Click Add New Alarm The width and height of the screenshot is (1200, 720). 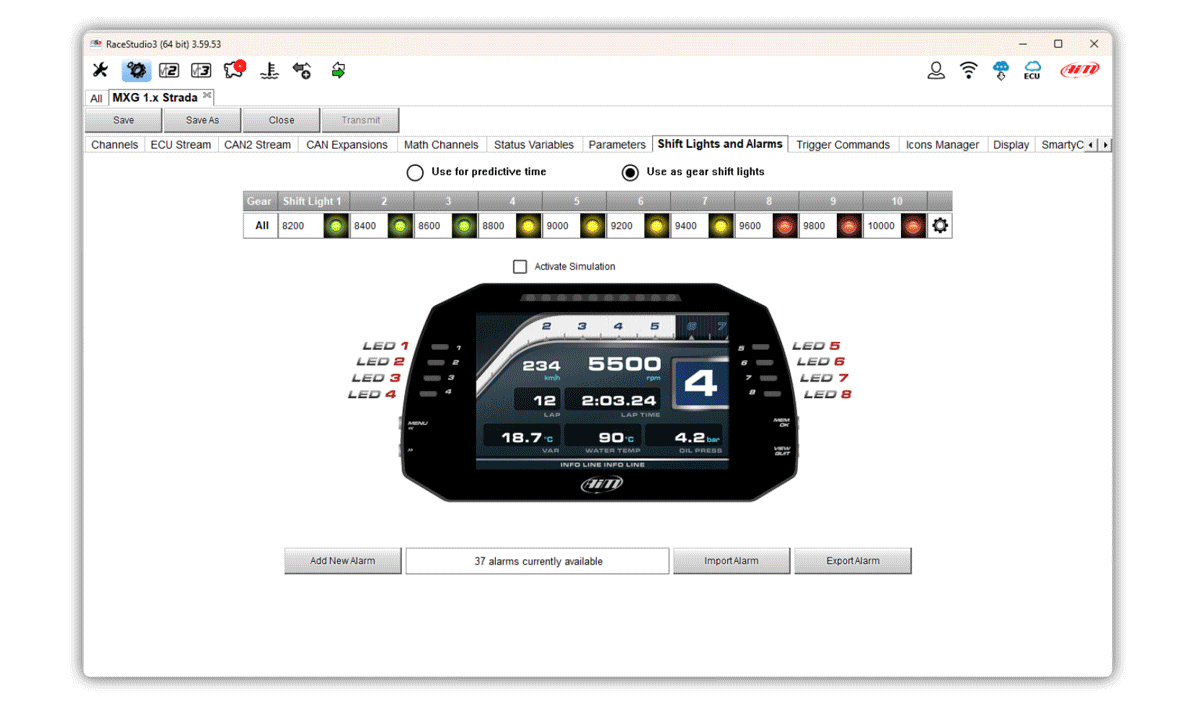pyautogui.click(x=343, y=561)
